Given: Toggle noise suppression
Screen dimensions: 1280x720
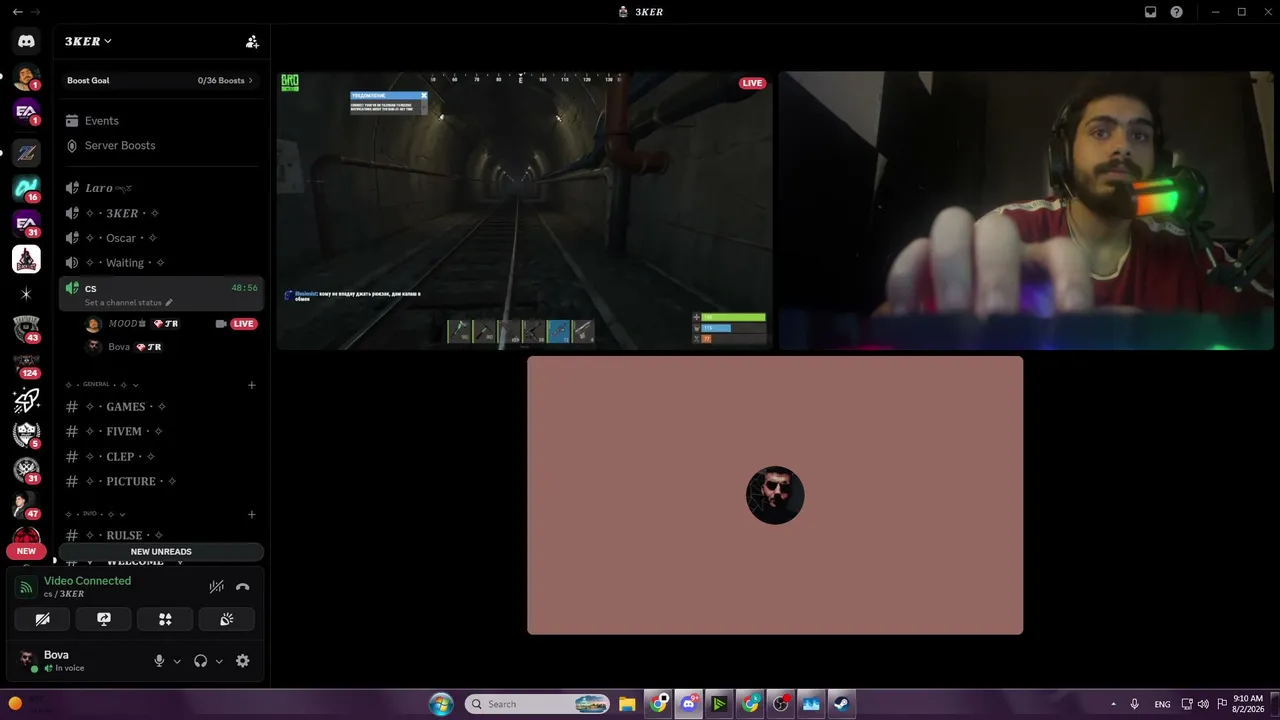Looking at the screenshot, I should (216, 587).
